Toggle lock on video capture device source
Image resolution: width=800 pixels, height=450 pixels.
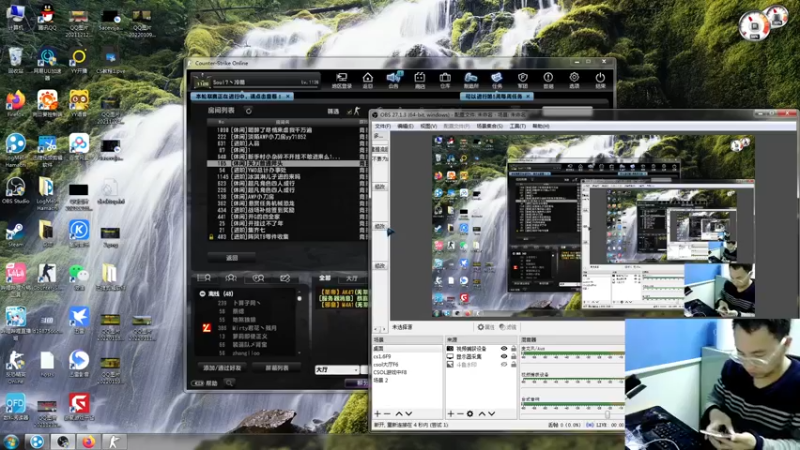click(514, 349)
